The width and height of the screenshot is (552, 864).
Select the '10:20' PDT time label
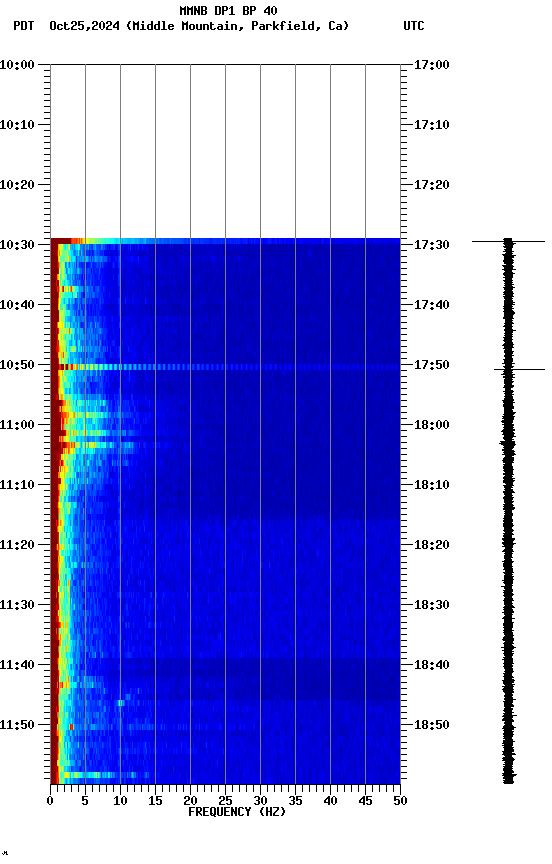tap(17, 185)
